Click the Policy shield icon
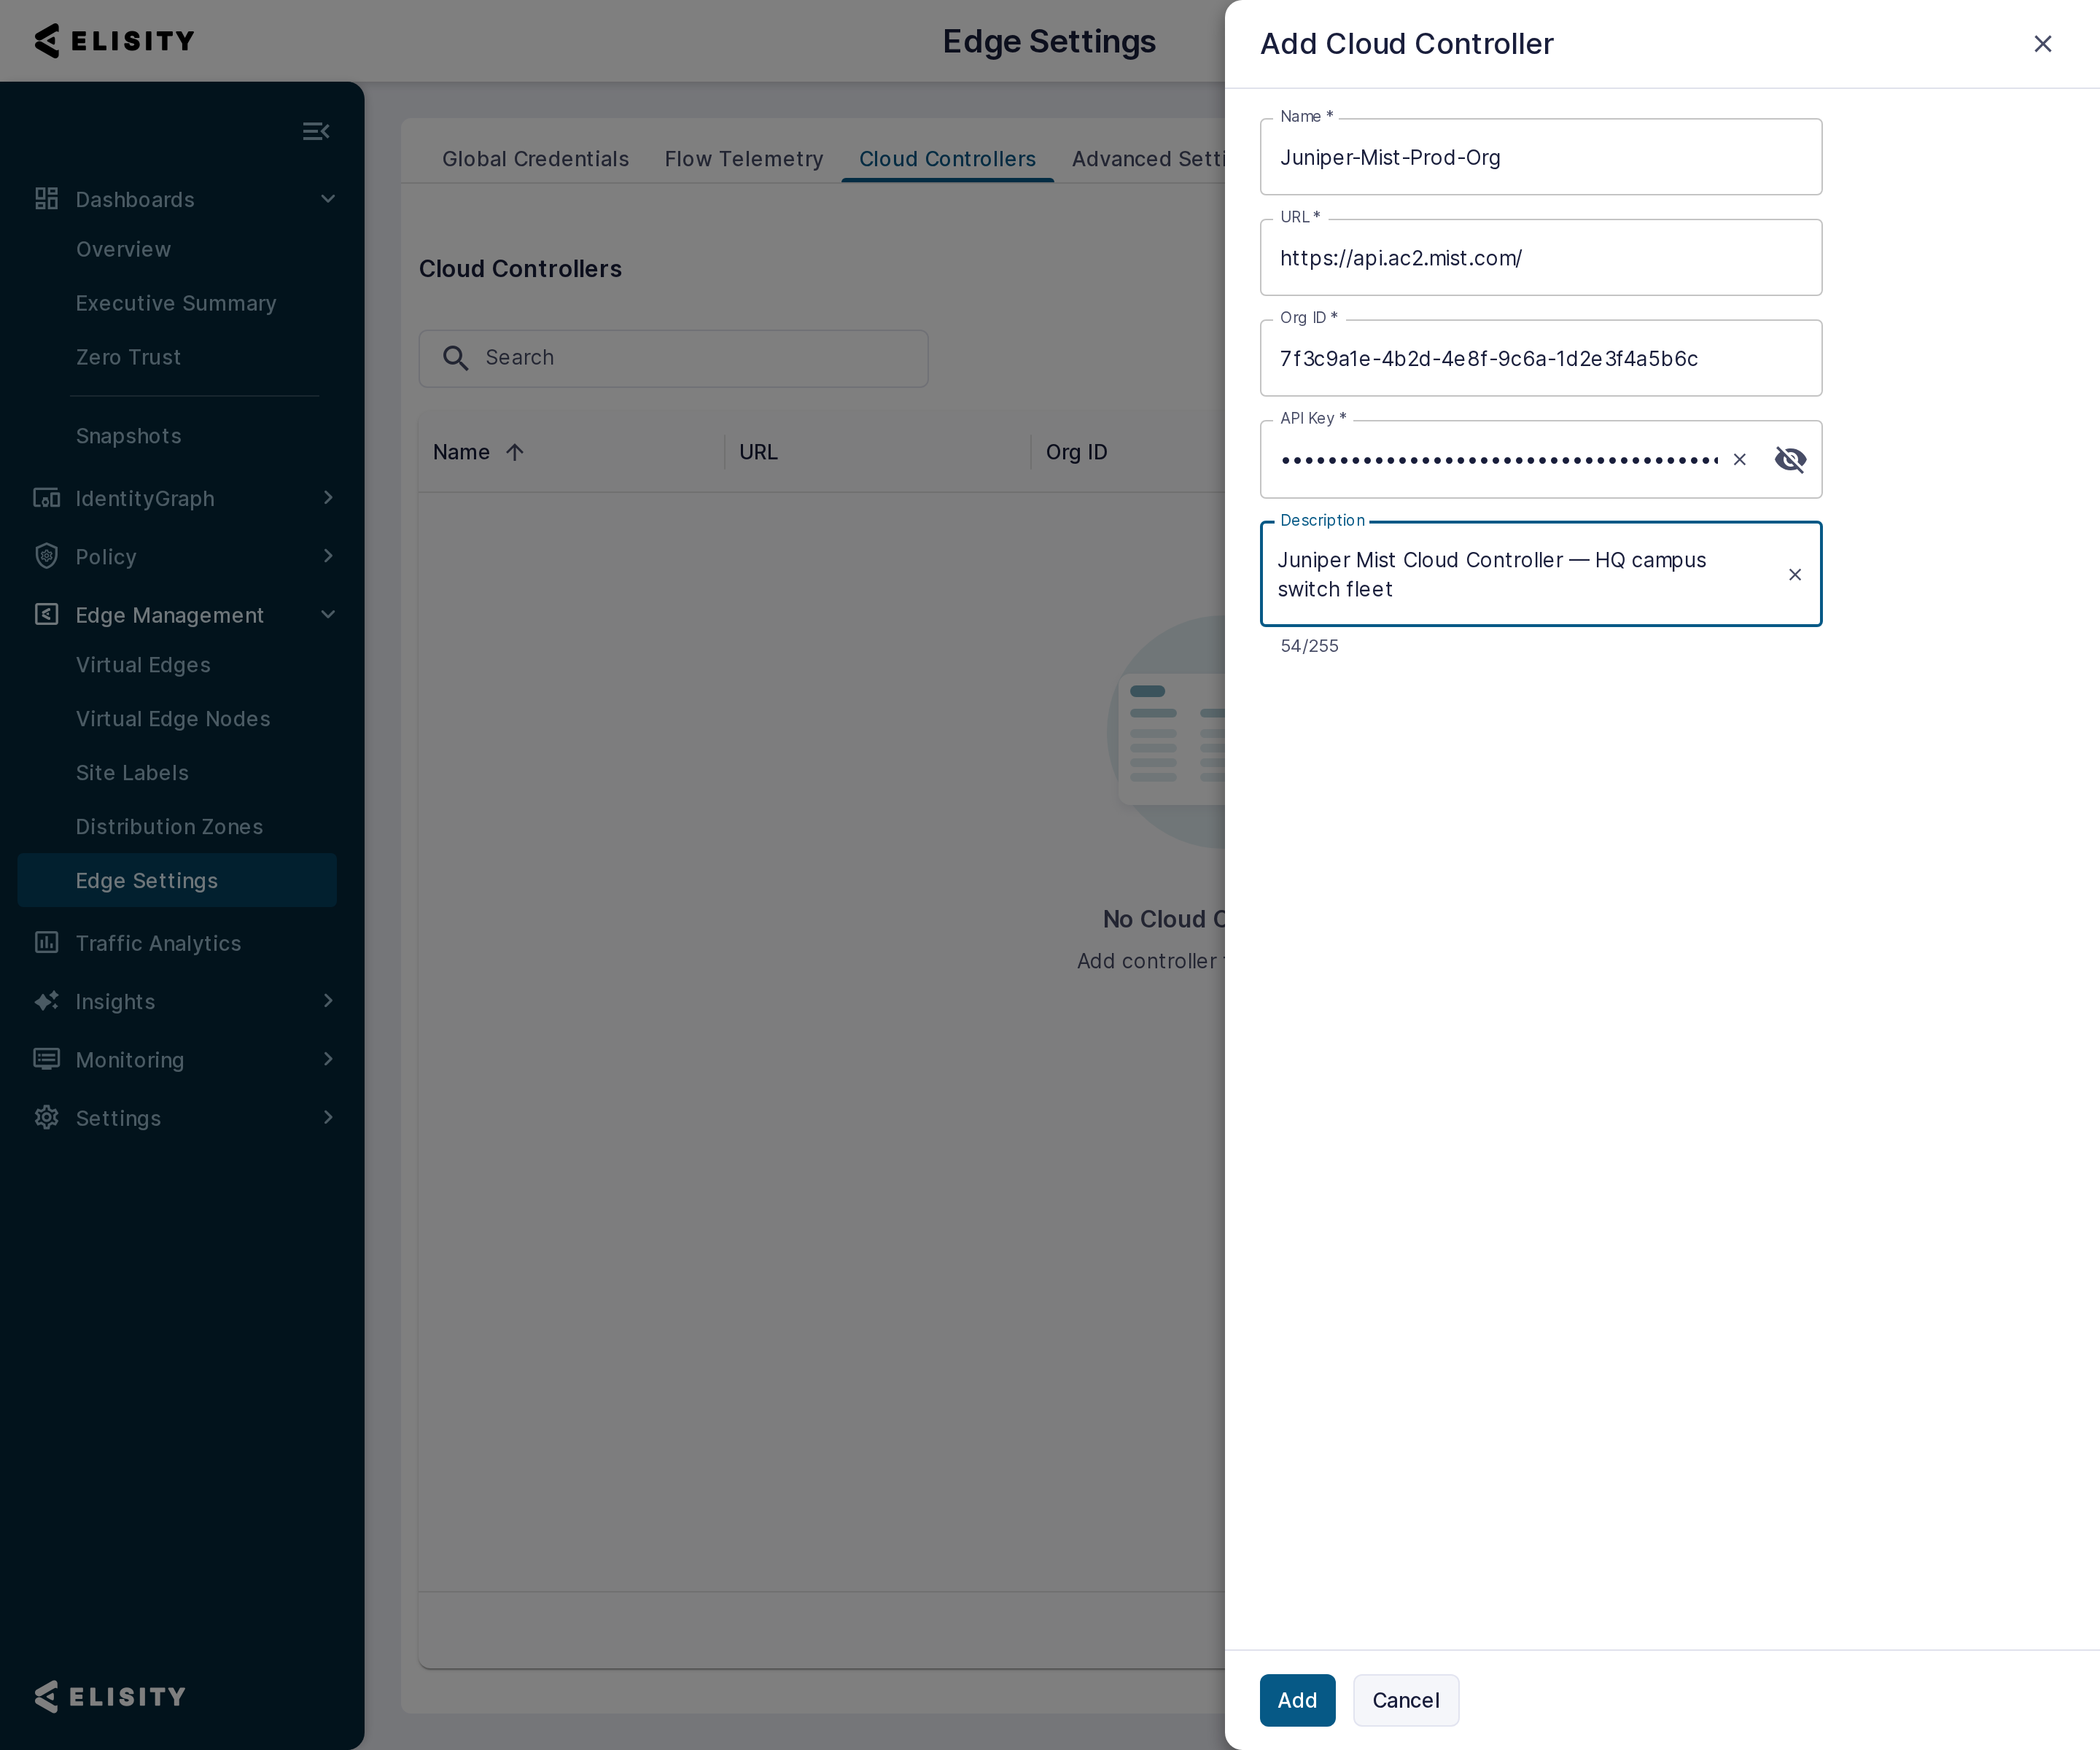This screenshot has height=1750, width=2100. pos(46,556)
